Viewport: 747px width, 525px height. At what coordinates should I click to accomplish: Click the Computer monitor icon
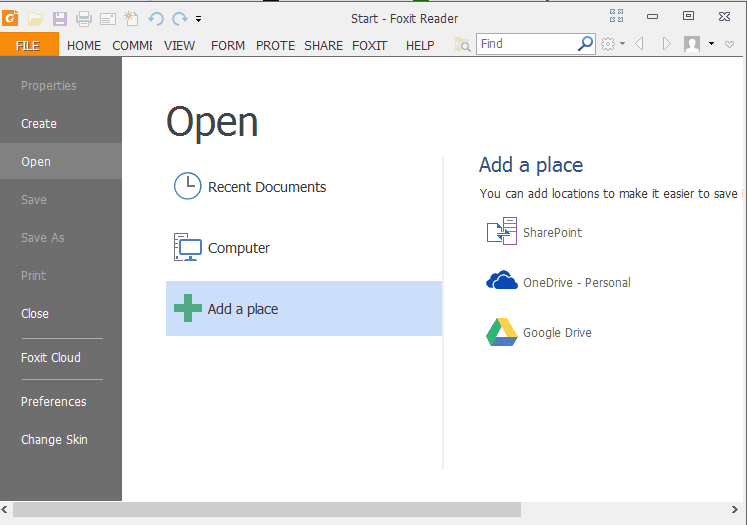188,247
